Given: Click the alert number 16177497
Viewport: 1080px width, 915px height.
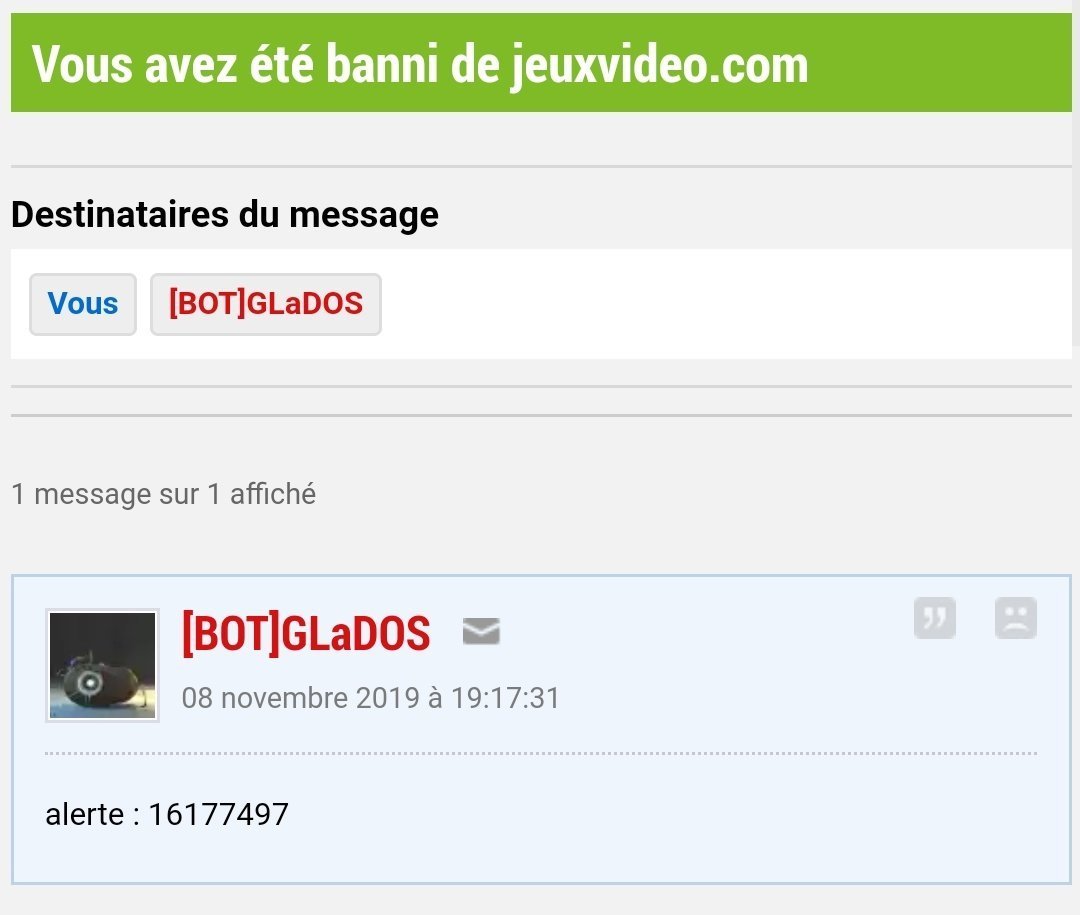Looking at the screenshot, I should pos(218,814).
